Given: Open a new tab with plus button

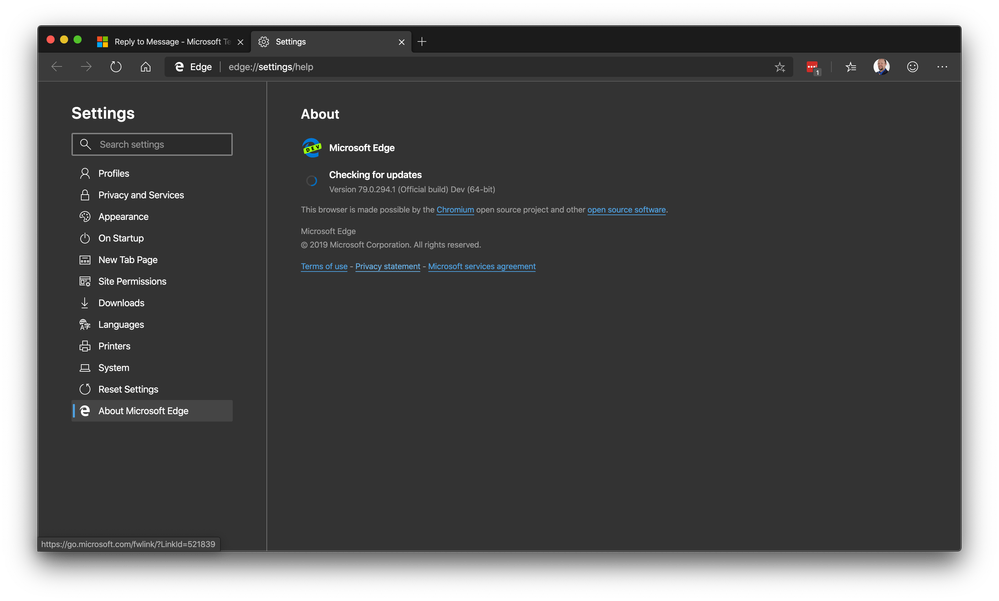Looking at the screenshot, I should coord(422,42).
